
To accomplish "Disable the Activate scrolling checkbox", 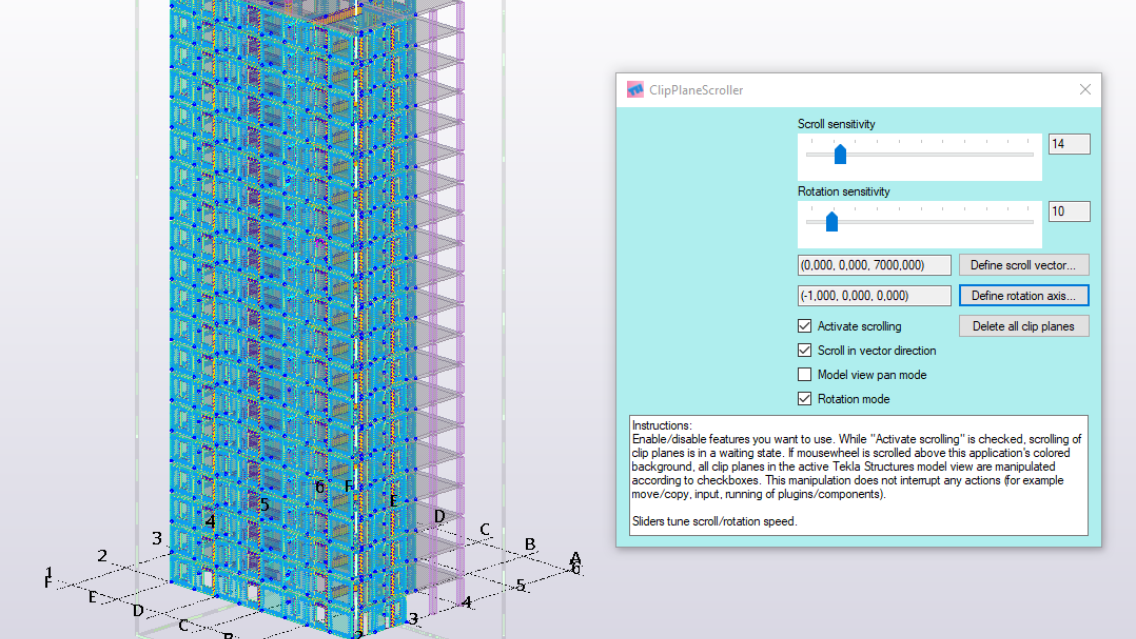I will 804,325.
